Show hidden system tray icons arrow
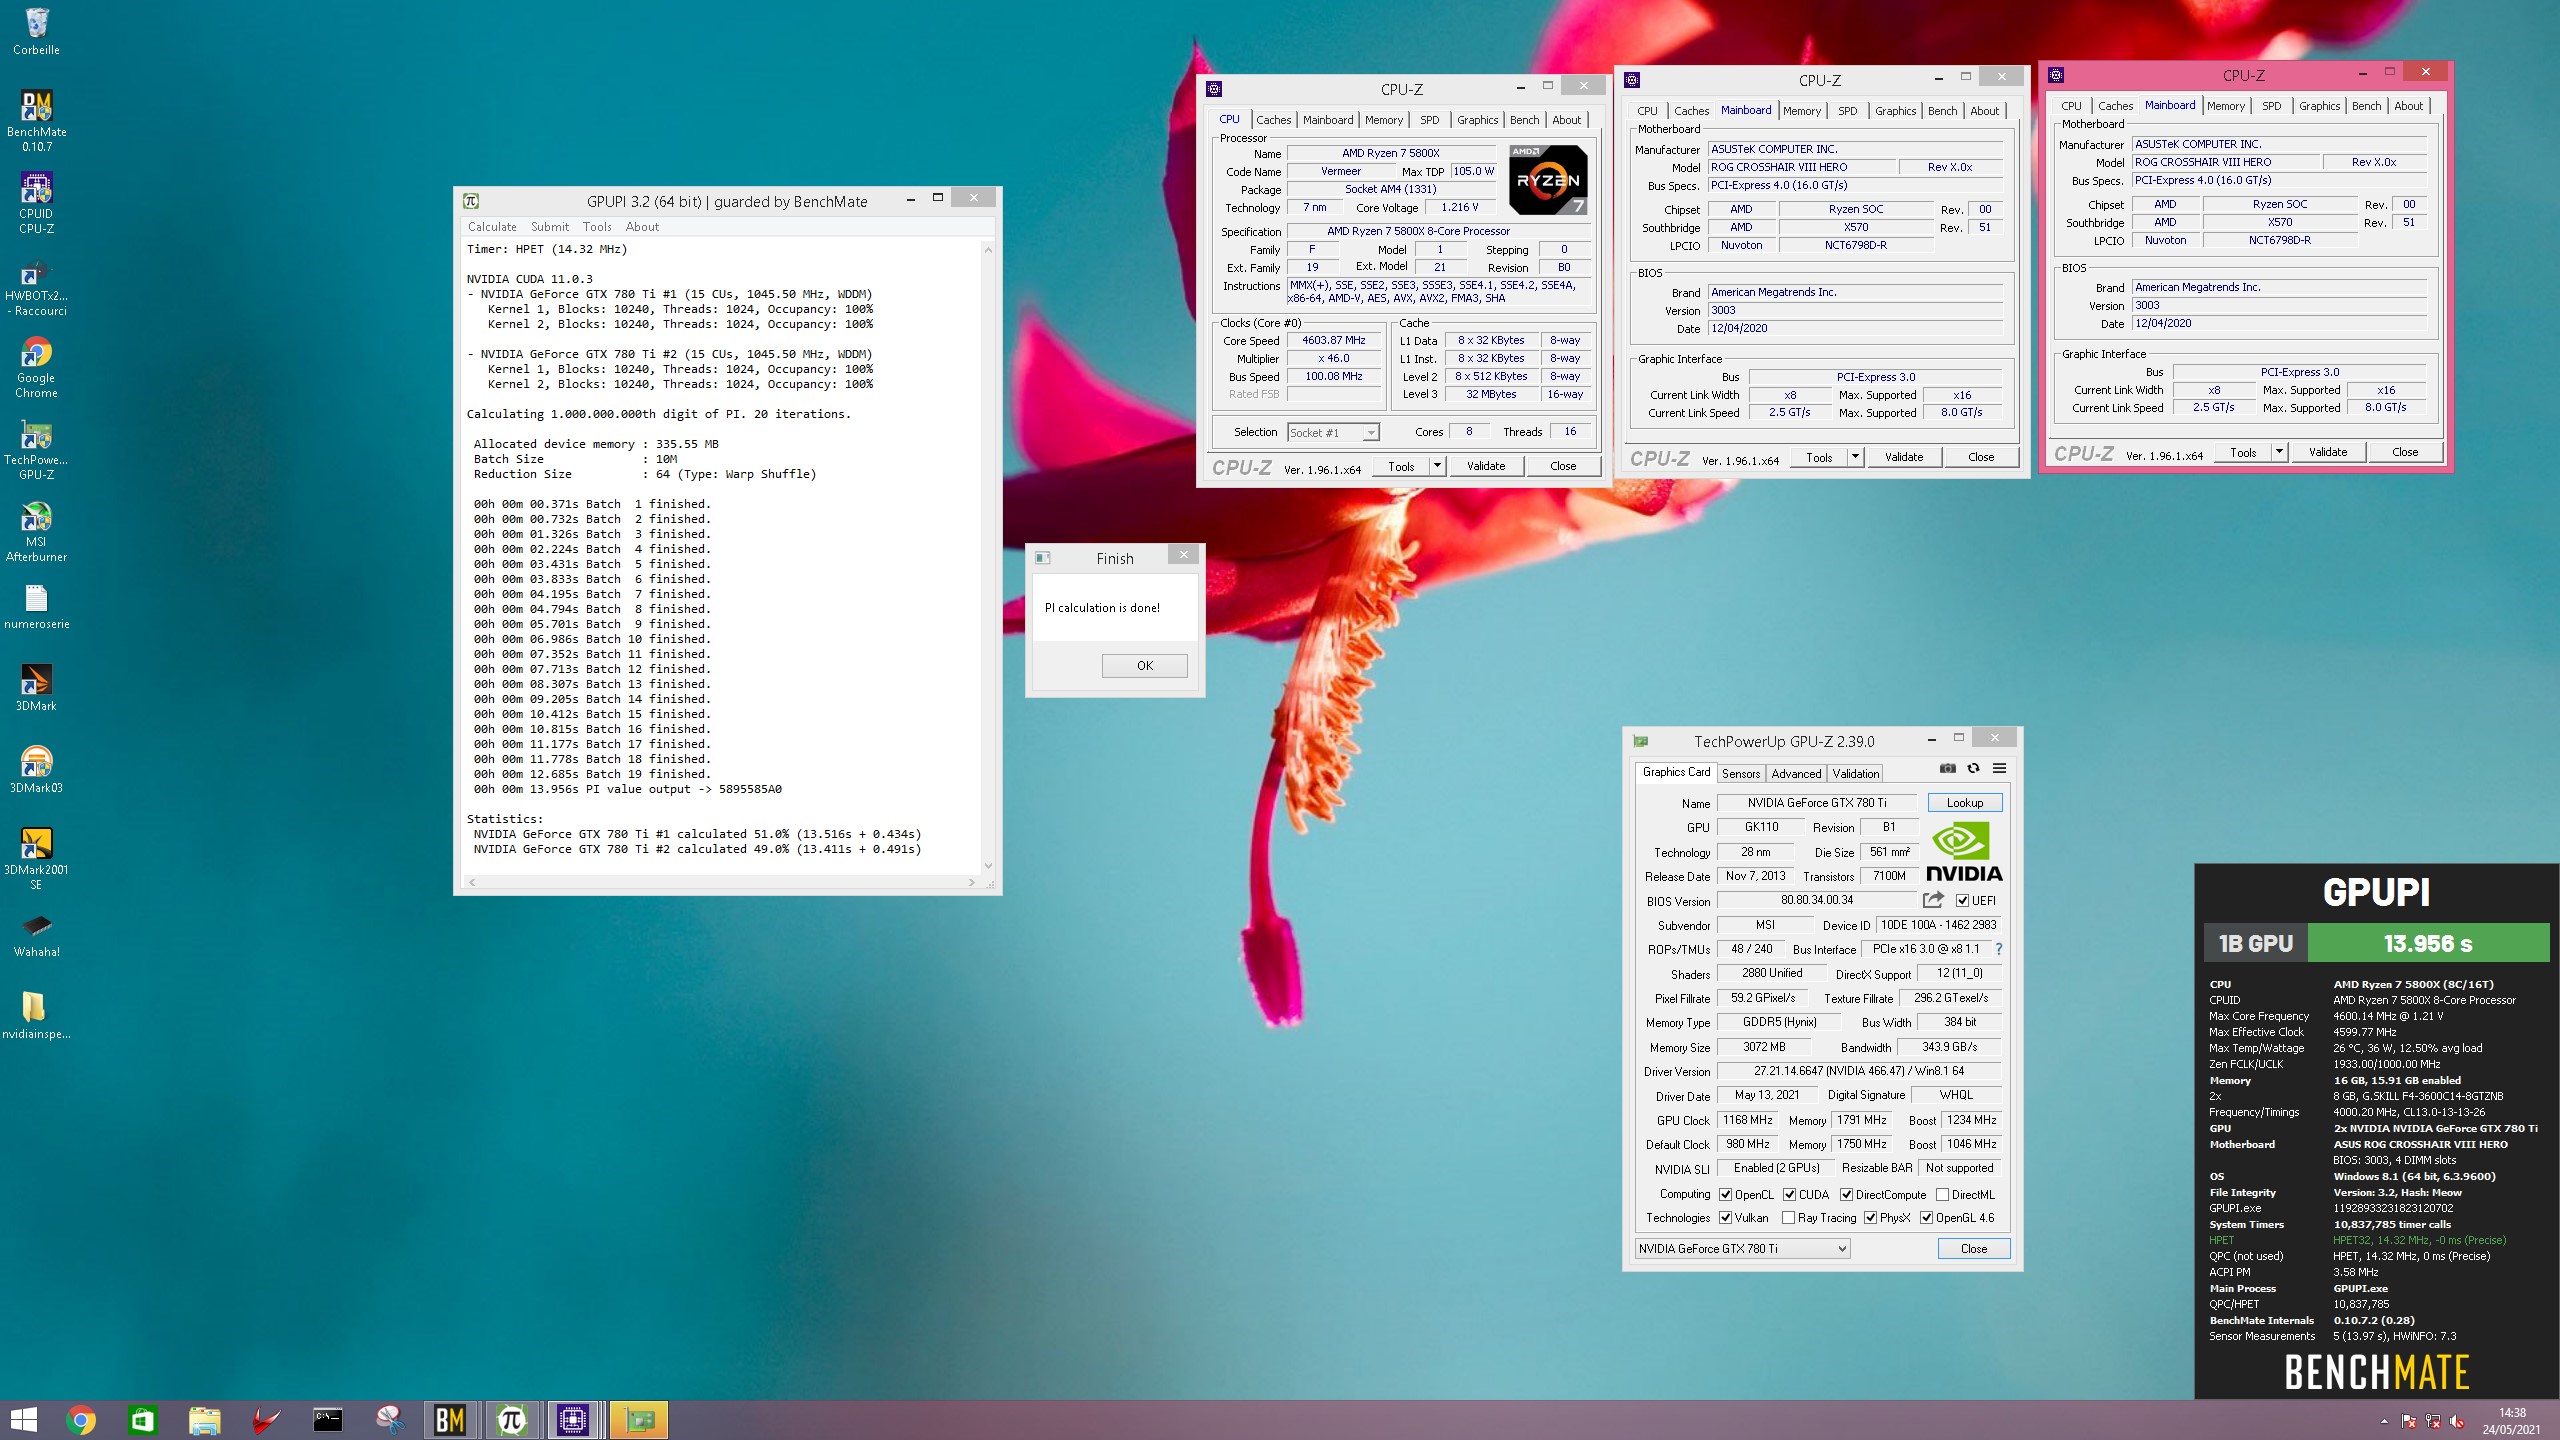 coord(2384,1421)
